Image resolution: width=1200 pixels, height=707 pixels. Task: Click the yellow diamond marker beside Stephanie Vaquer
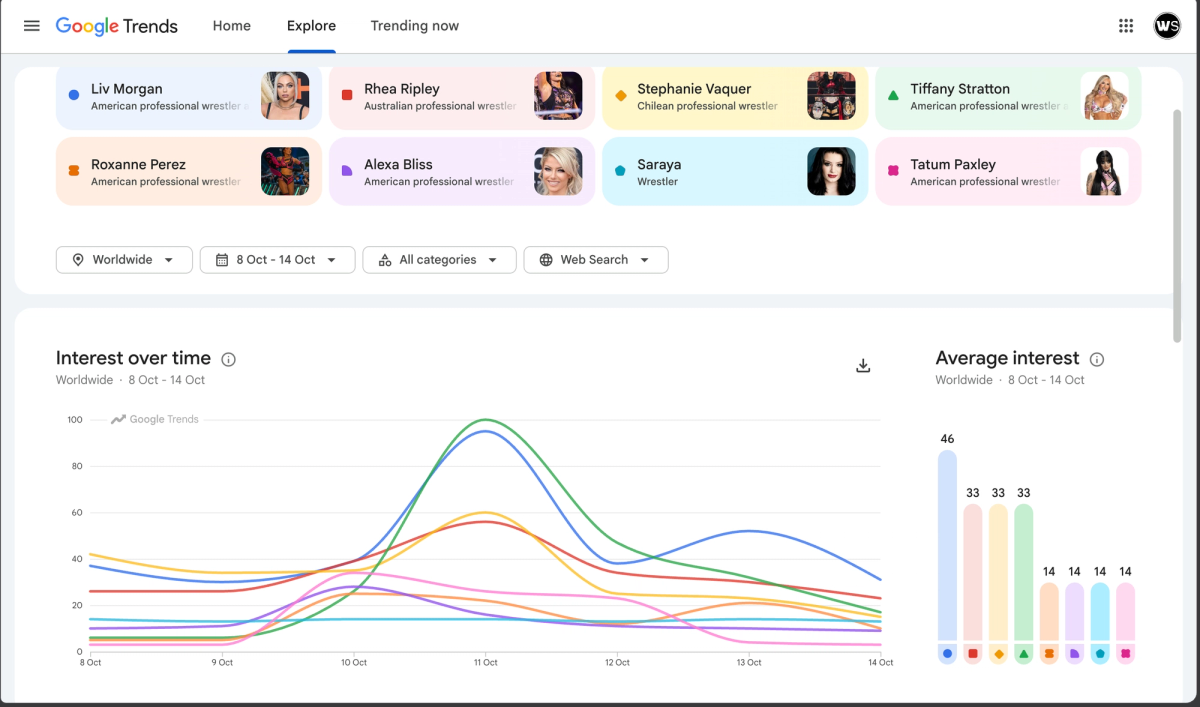click(620, 95)
